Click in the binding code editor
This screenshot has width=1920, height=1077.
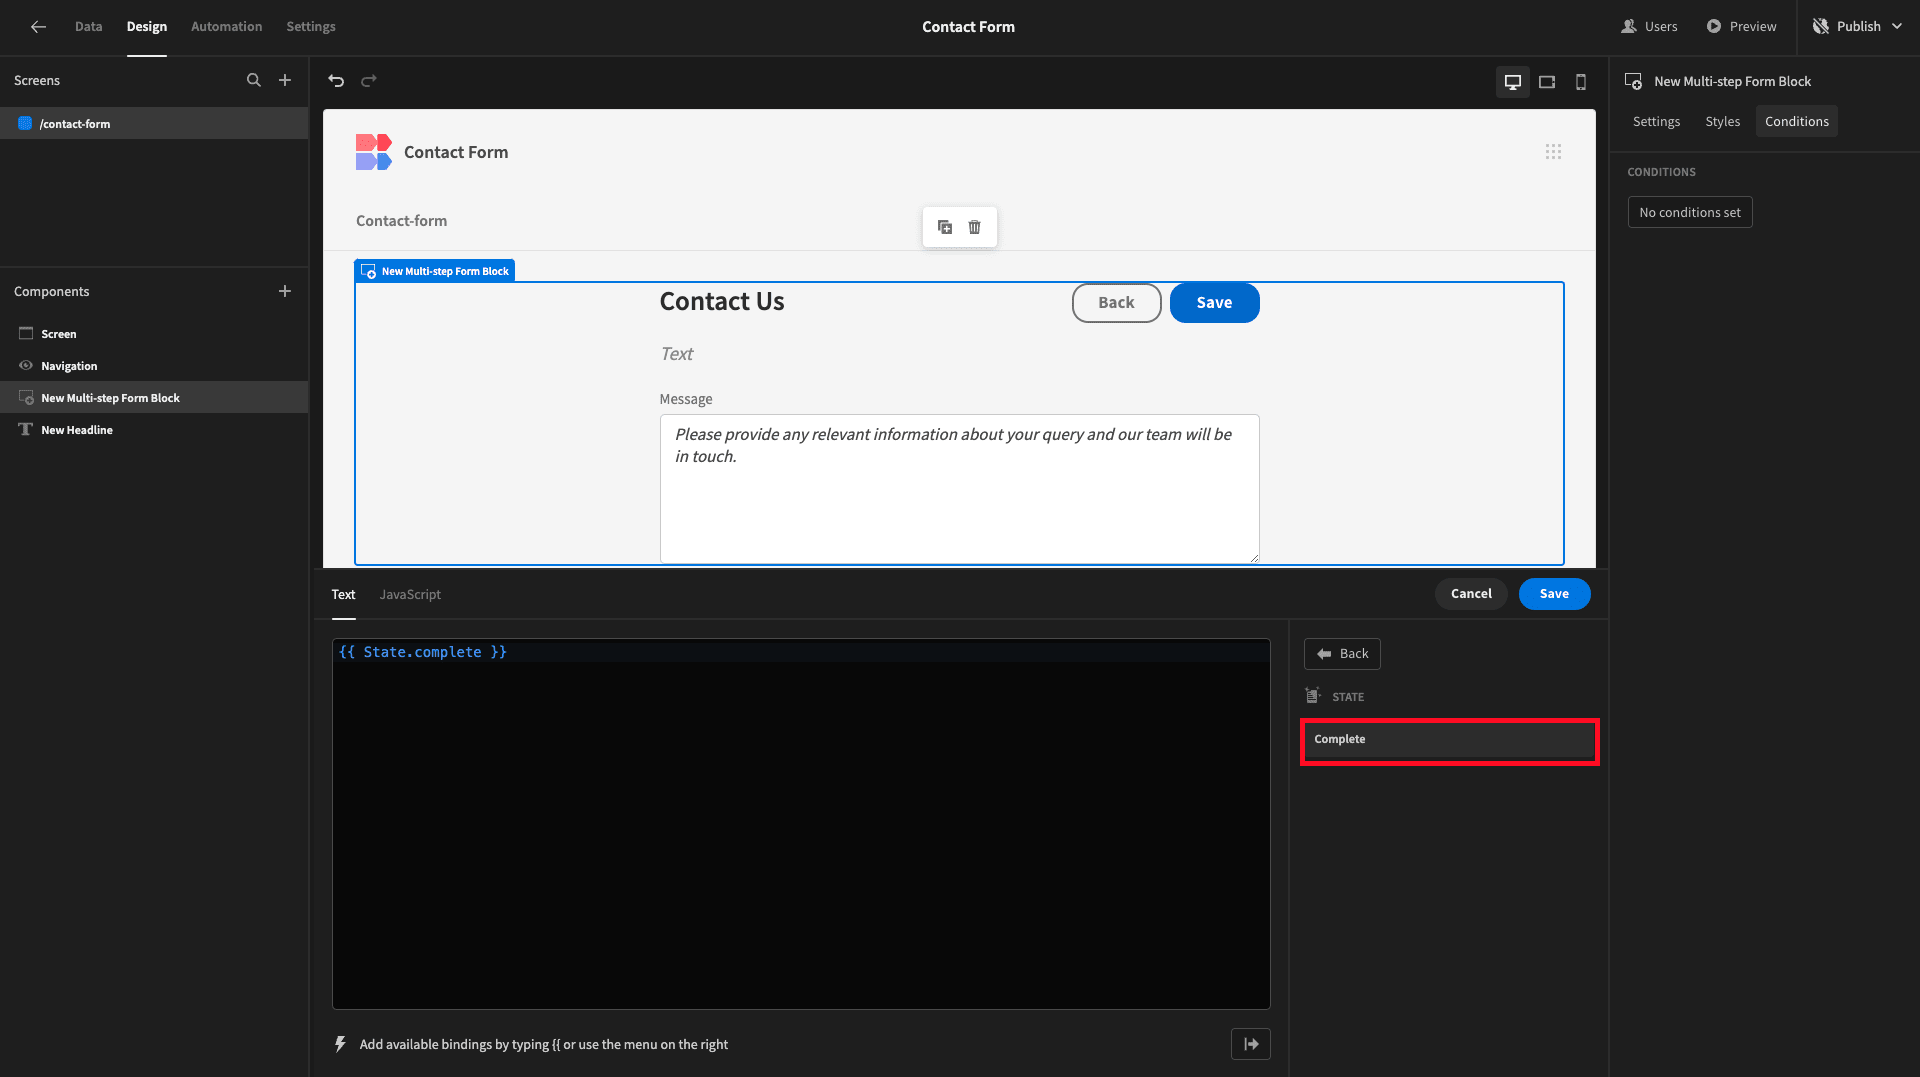(x=801, y=824)
